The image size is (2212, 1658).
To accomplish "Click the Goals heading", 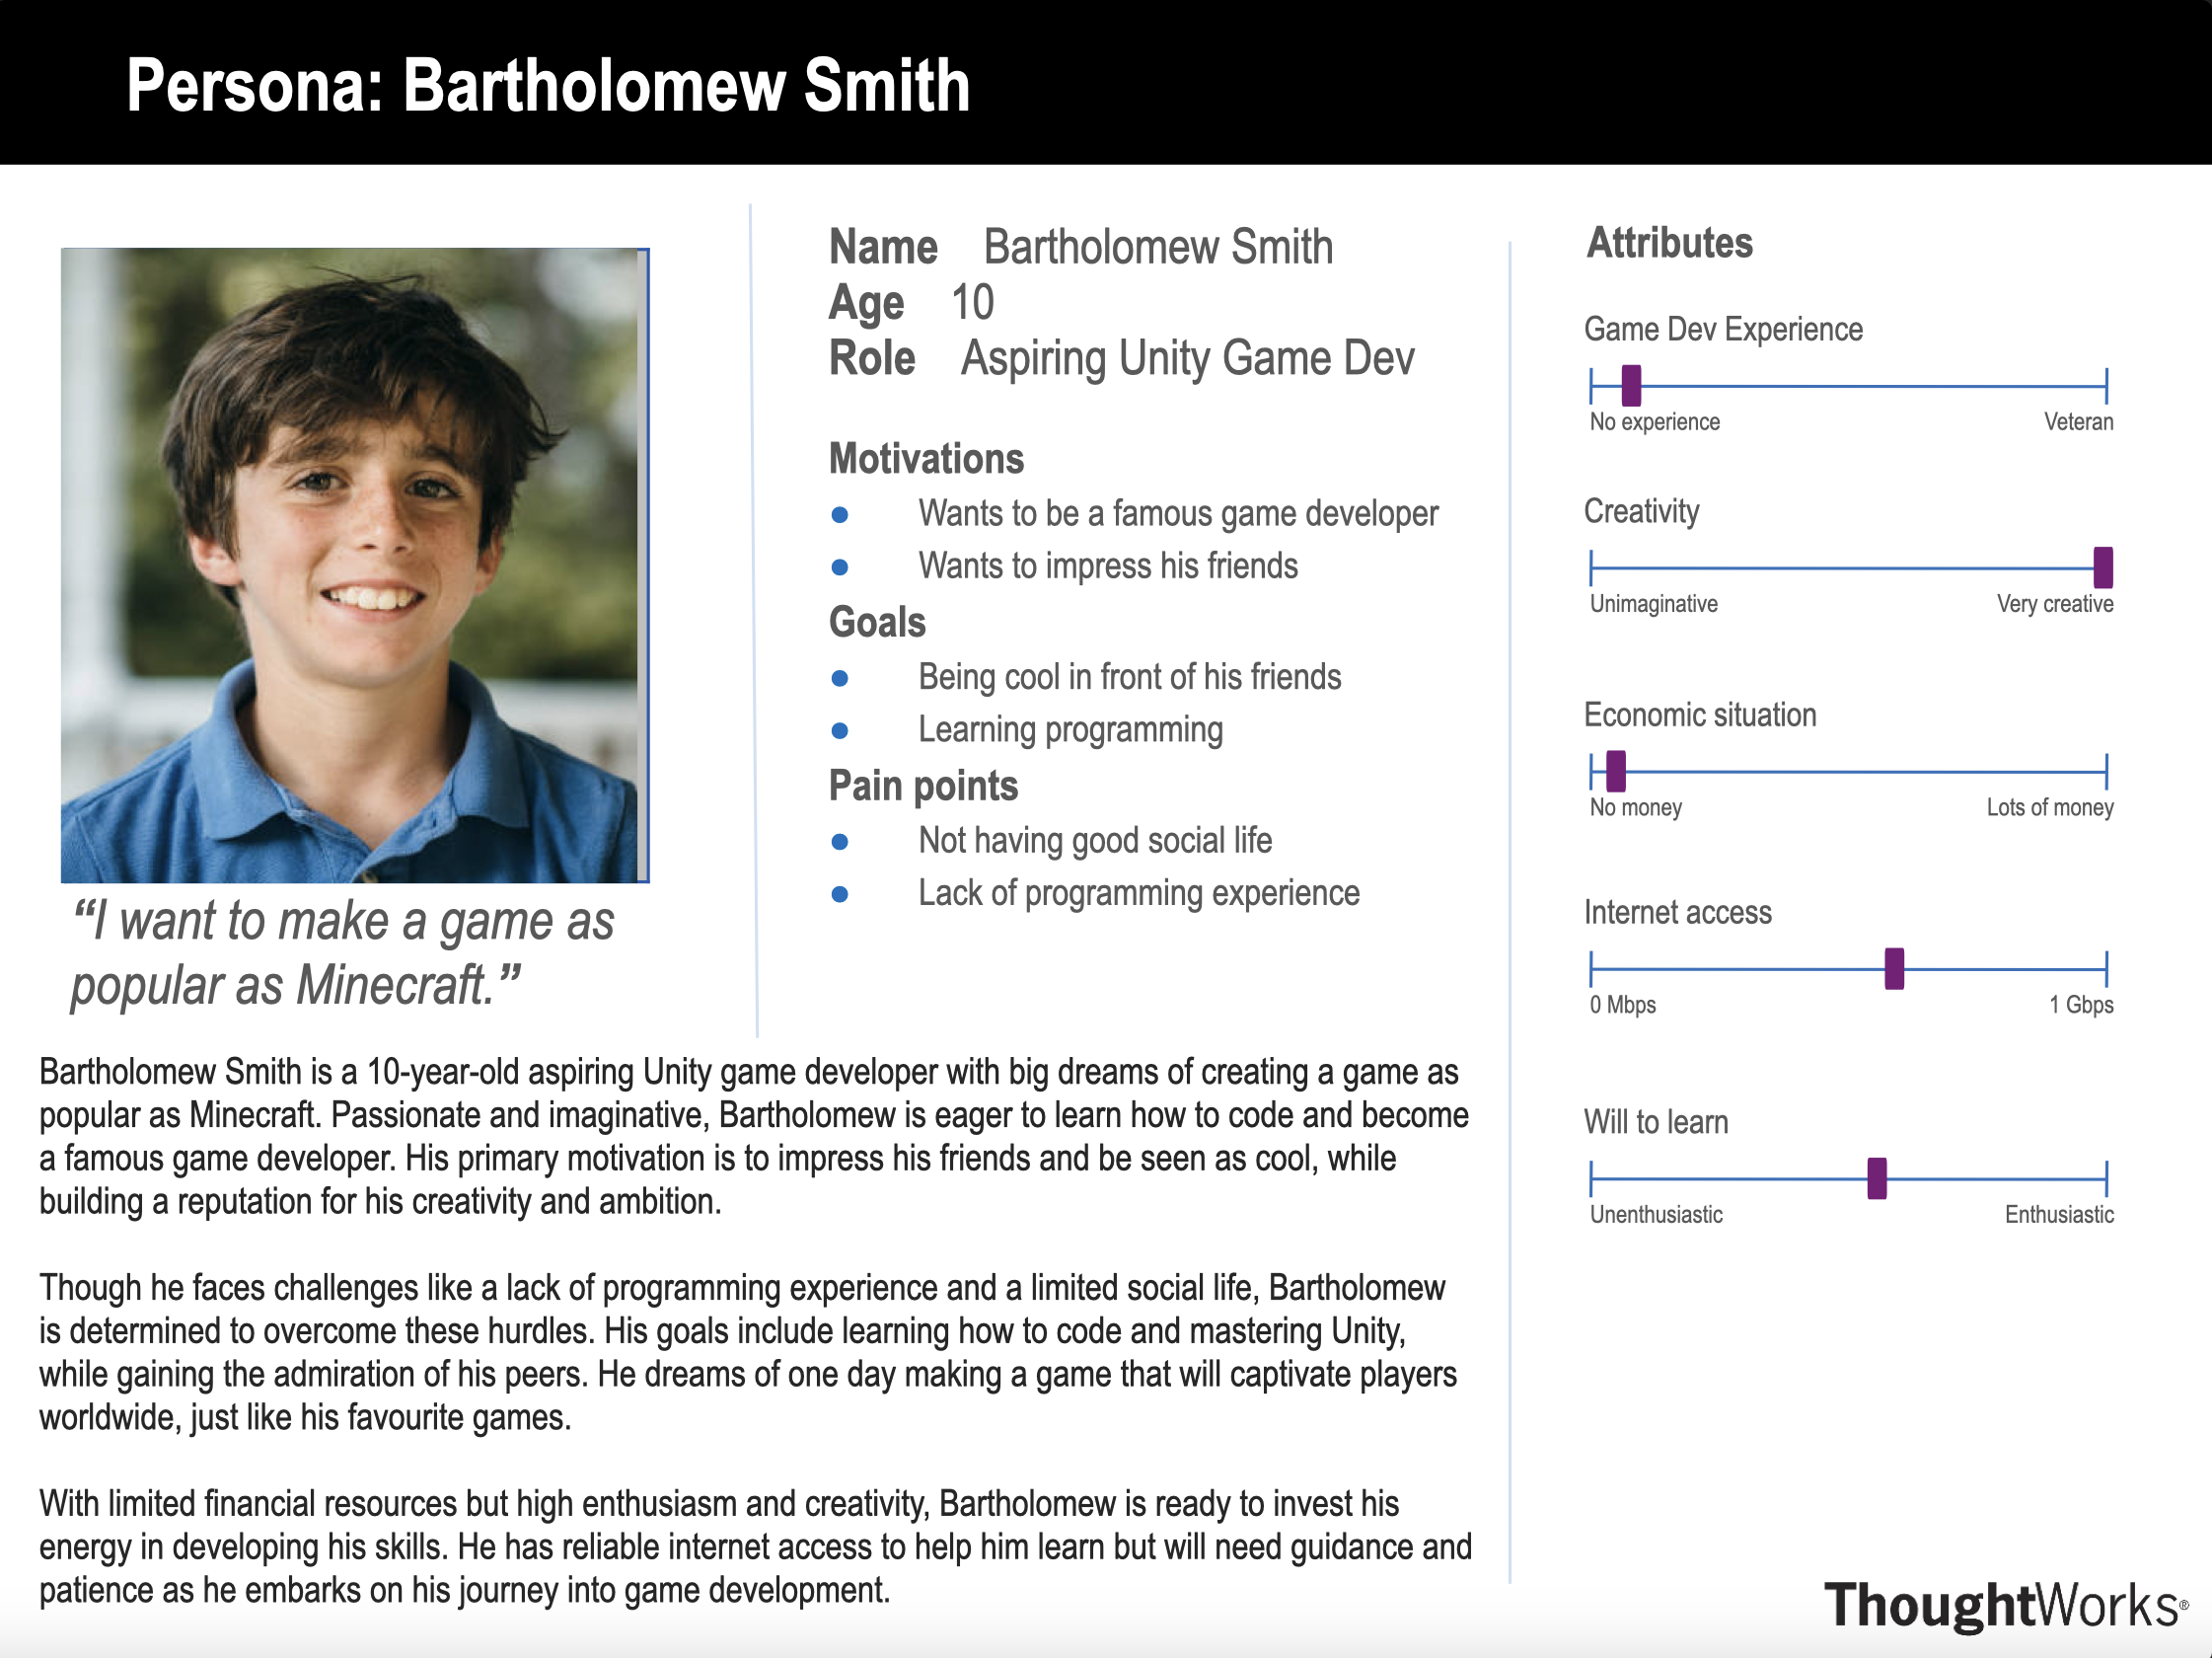I will (877, 622).
